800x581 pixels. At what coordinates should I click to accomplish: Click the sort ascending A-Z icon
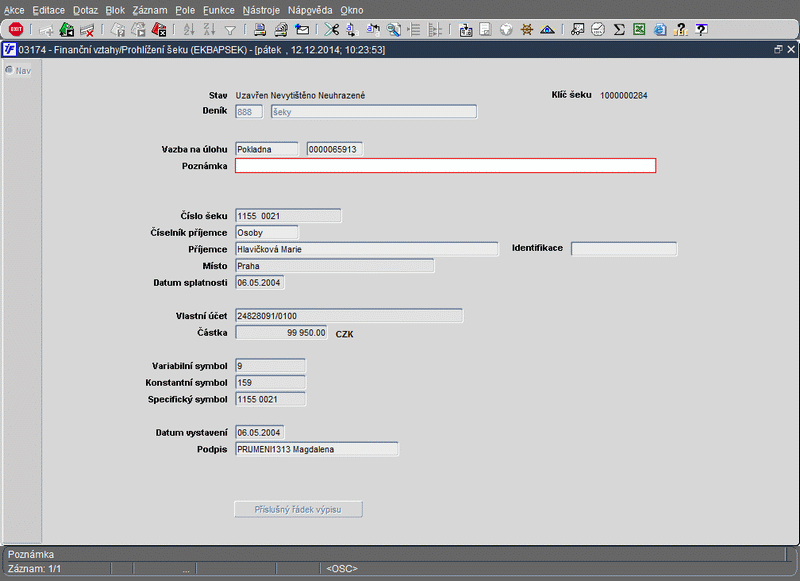pos(189,30)
